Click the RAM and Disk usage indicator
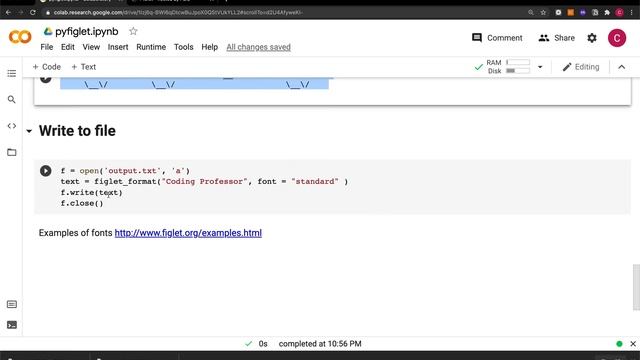Image resolution: width=640 pixels, height=360 pixels. pos(508,67)
